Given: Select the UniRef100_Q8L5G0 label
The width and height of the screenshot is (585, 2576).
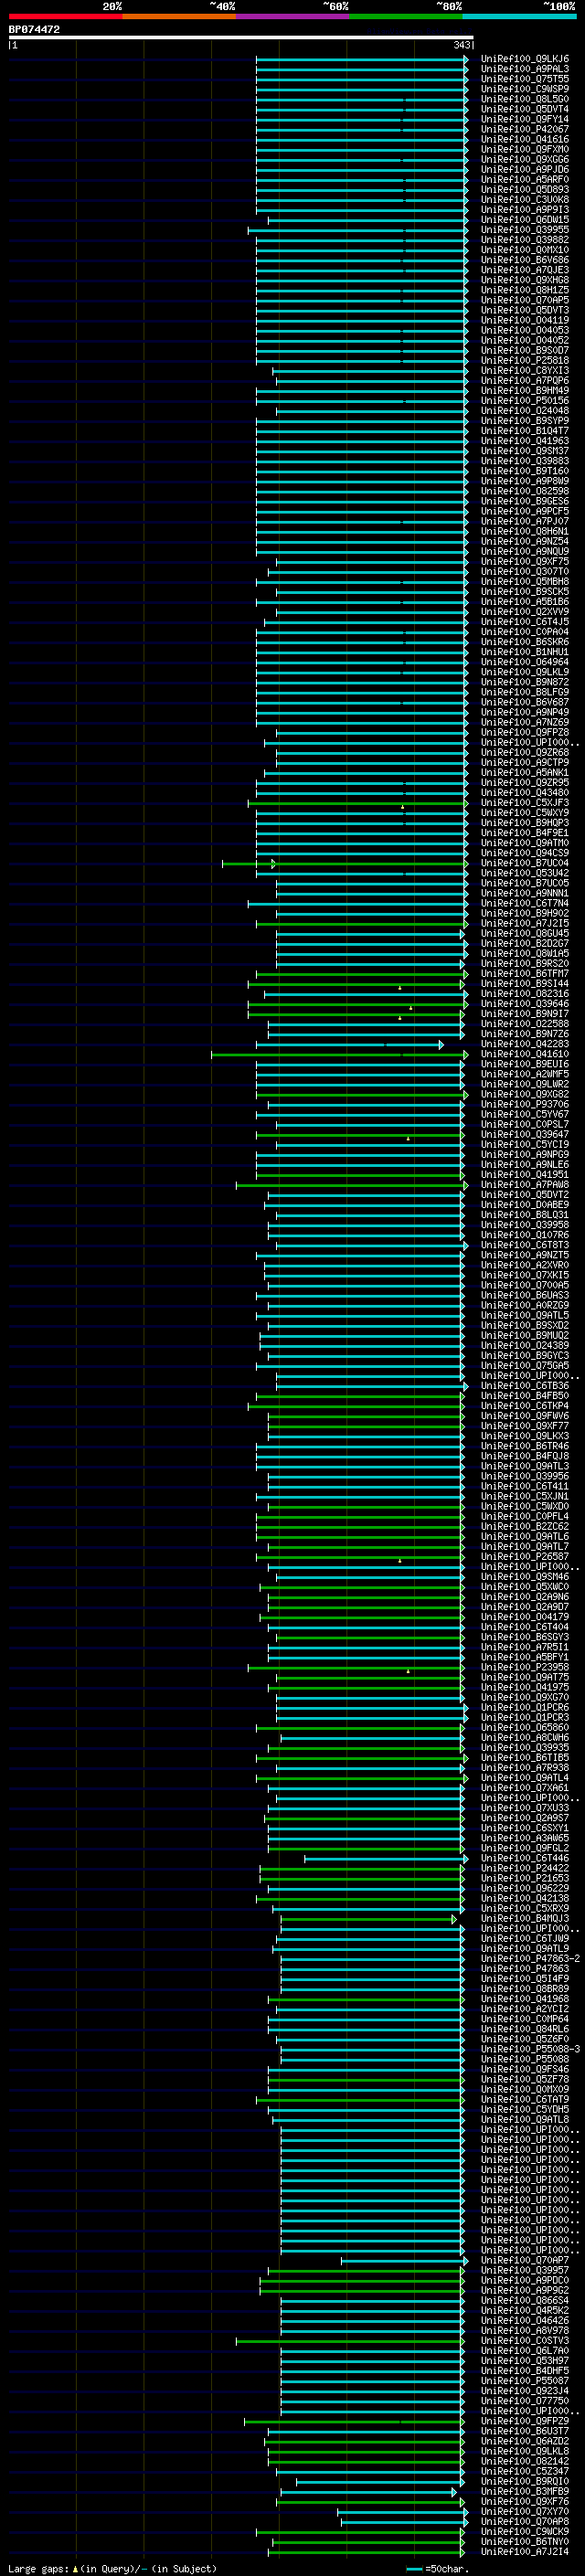Looking at the screenshot, I should [525, 99].
